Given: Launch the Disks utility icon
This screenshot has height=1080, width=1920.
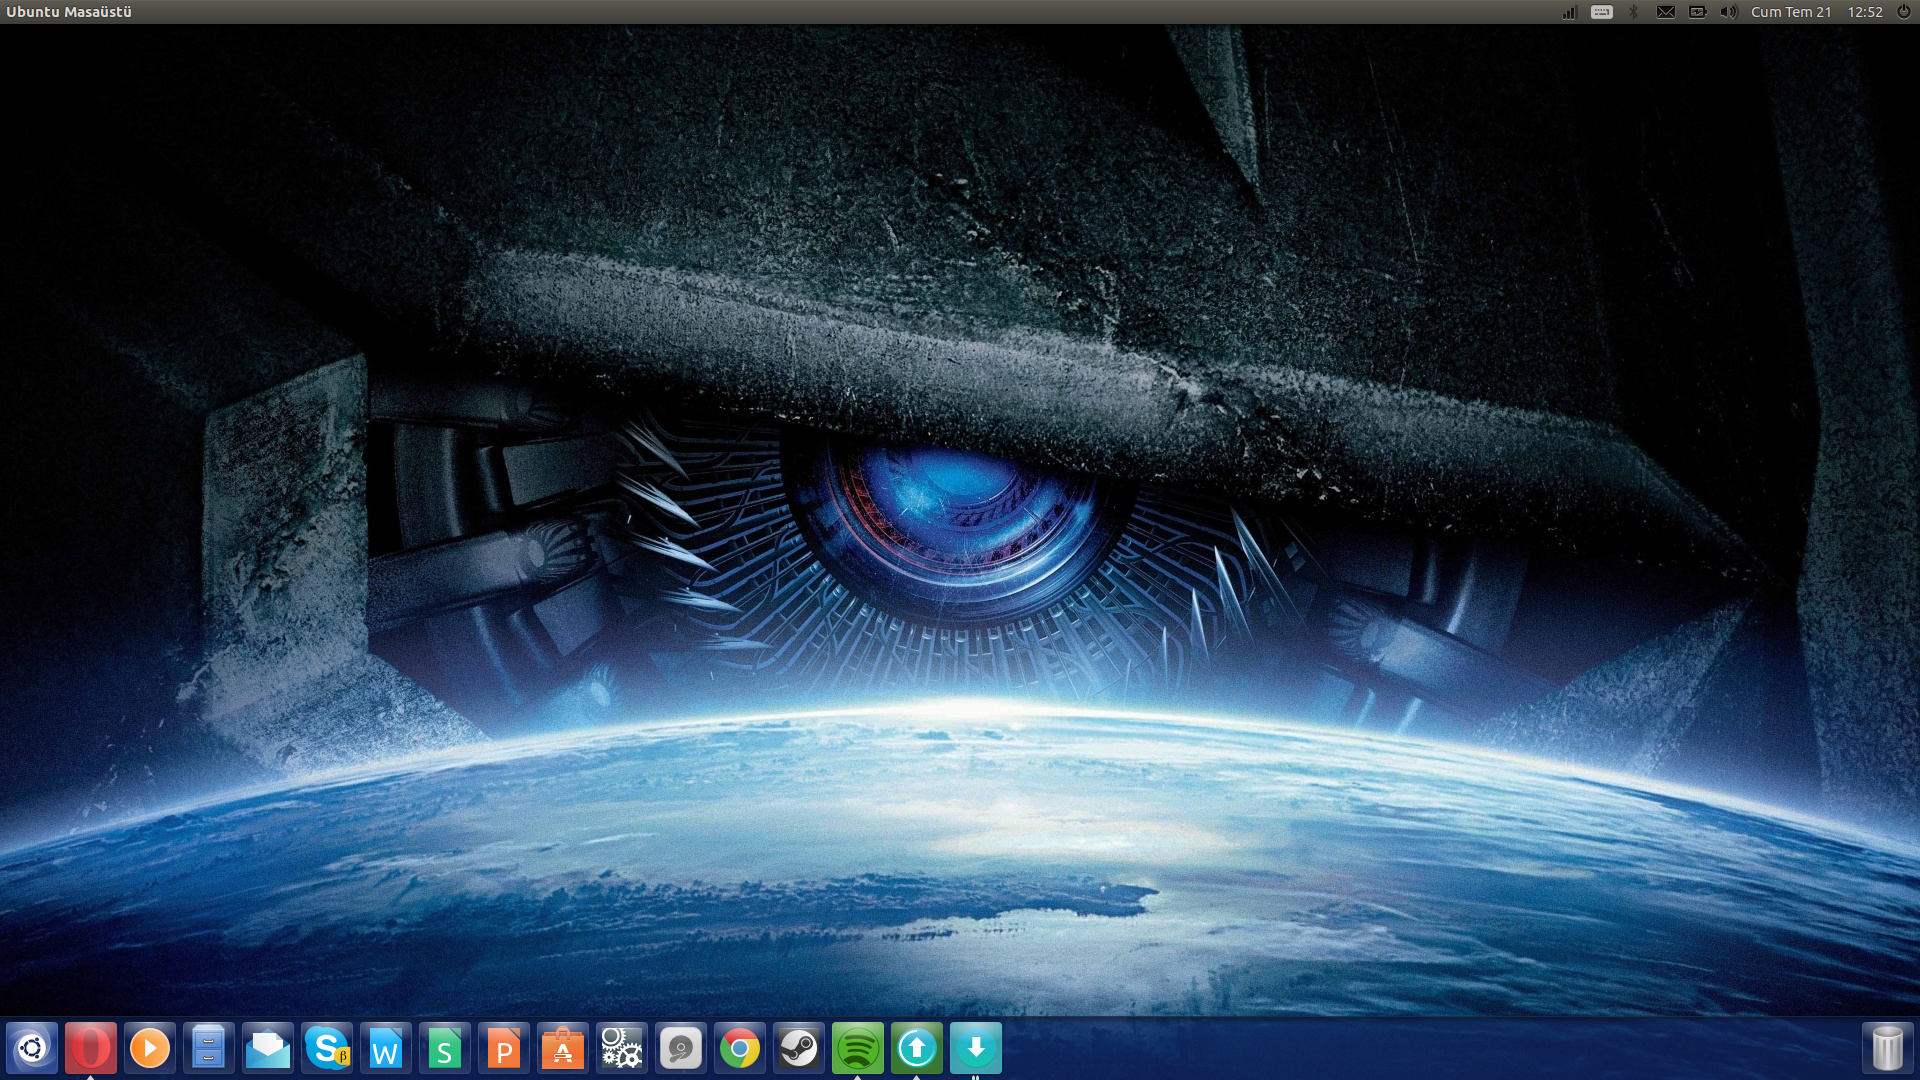Looking at the screenshot, I should tap(681, 1048).
